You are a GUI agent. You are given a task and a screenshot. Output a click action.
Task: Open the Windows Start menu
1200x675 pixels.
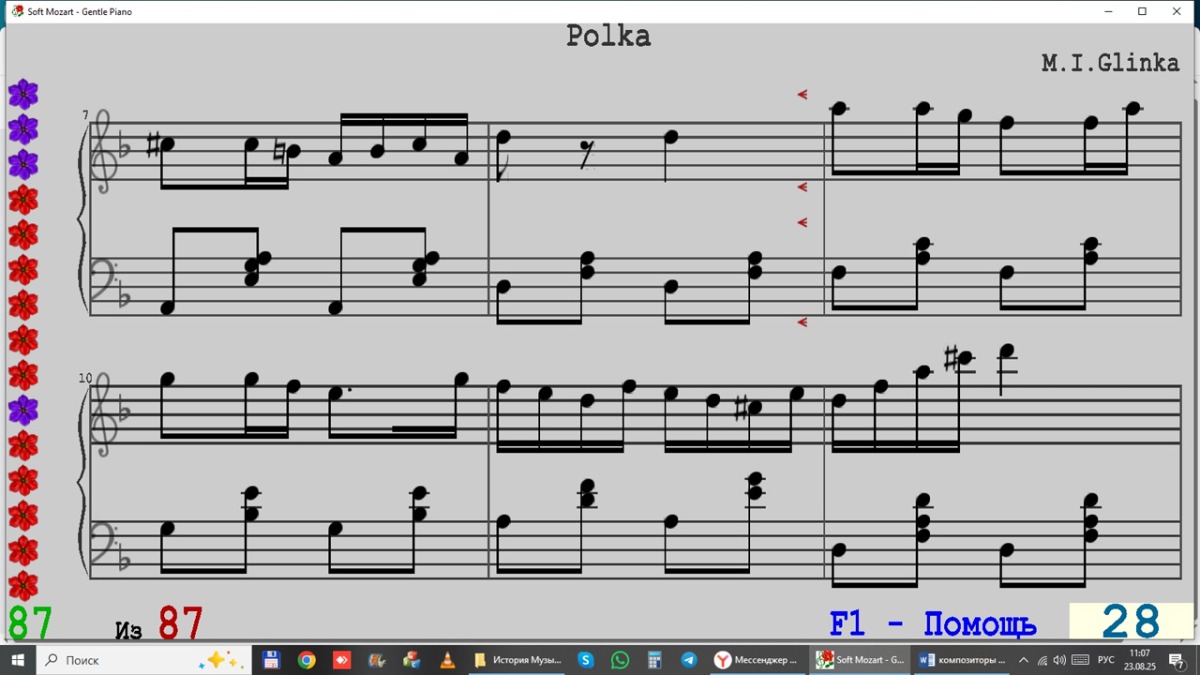(17, 660)
